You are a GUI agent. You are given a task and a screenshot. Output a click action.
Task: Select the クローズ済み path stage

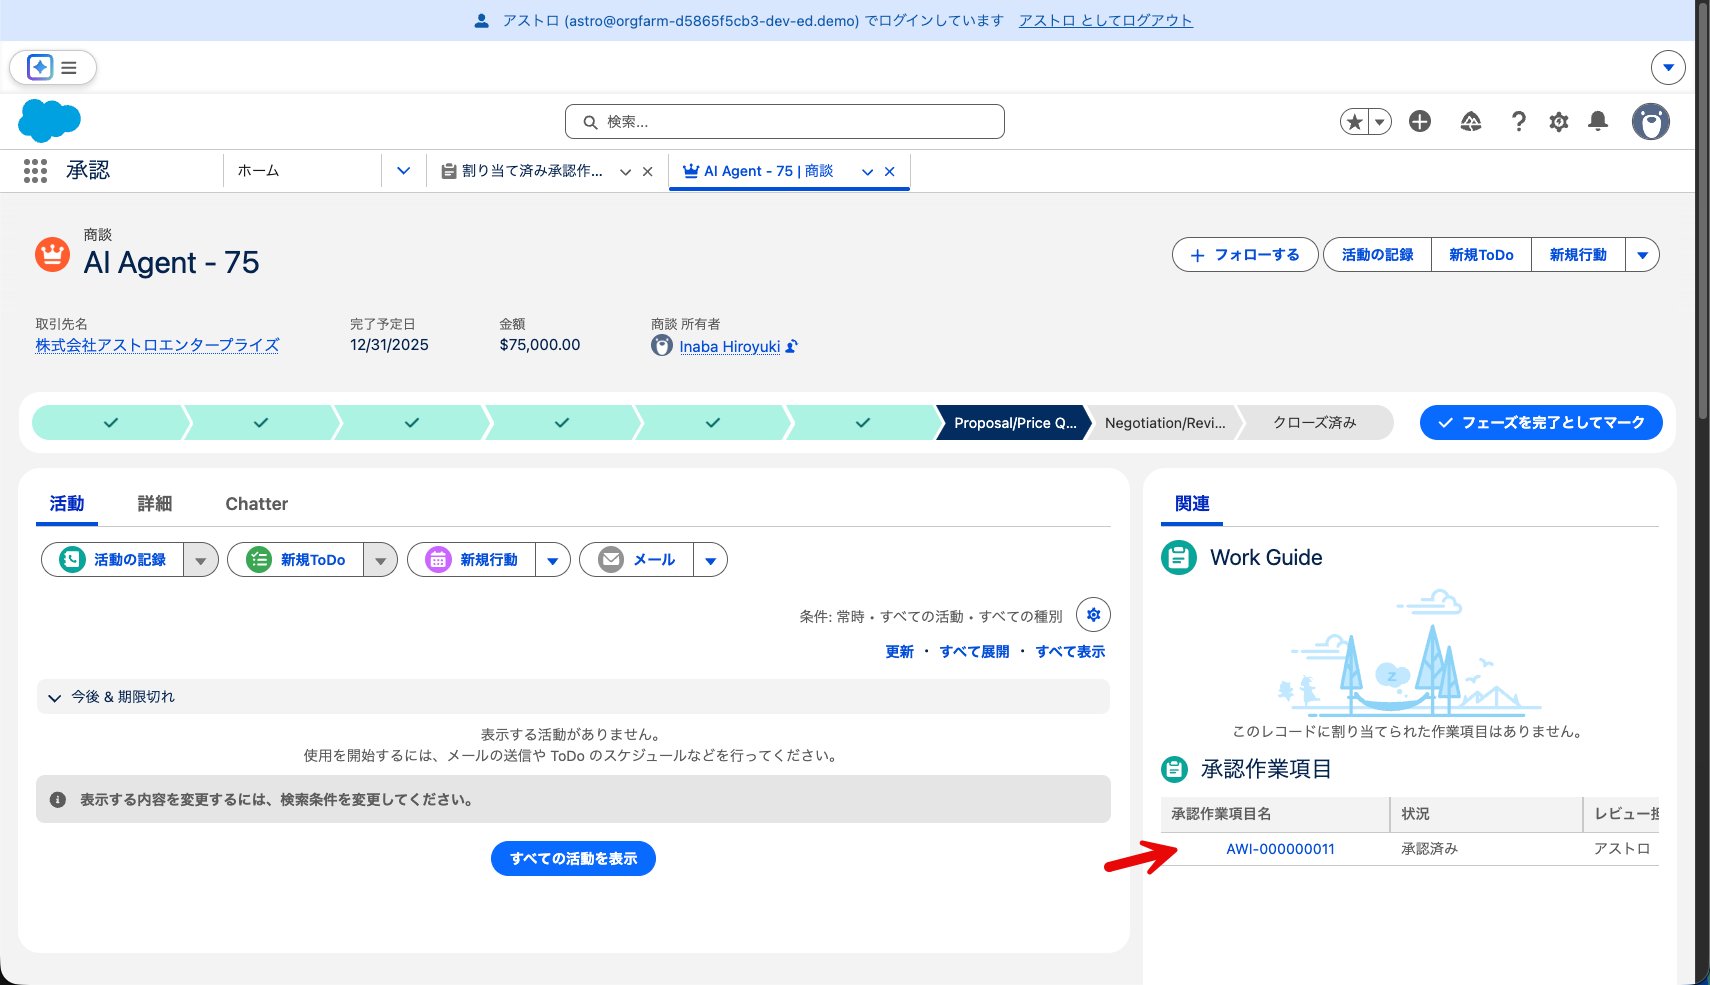[1315, 423]
